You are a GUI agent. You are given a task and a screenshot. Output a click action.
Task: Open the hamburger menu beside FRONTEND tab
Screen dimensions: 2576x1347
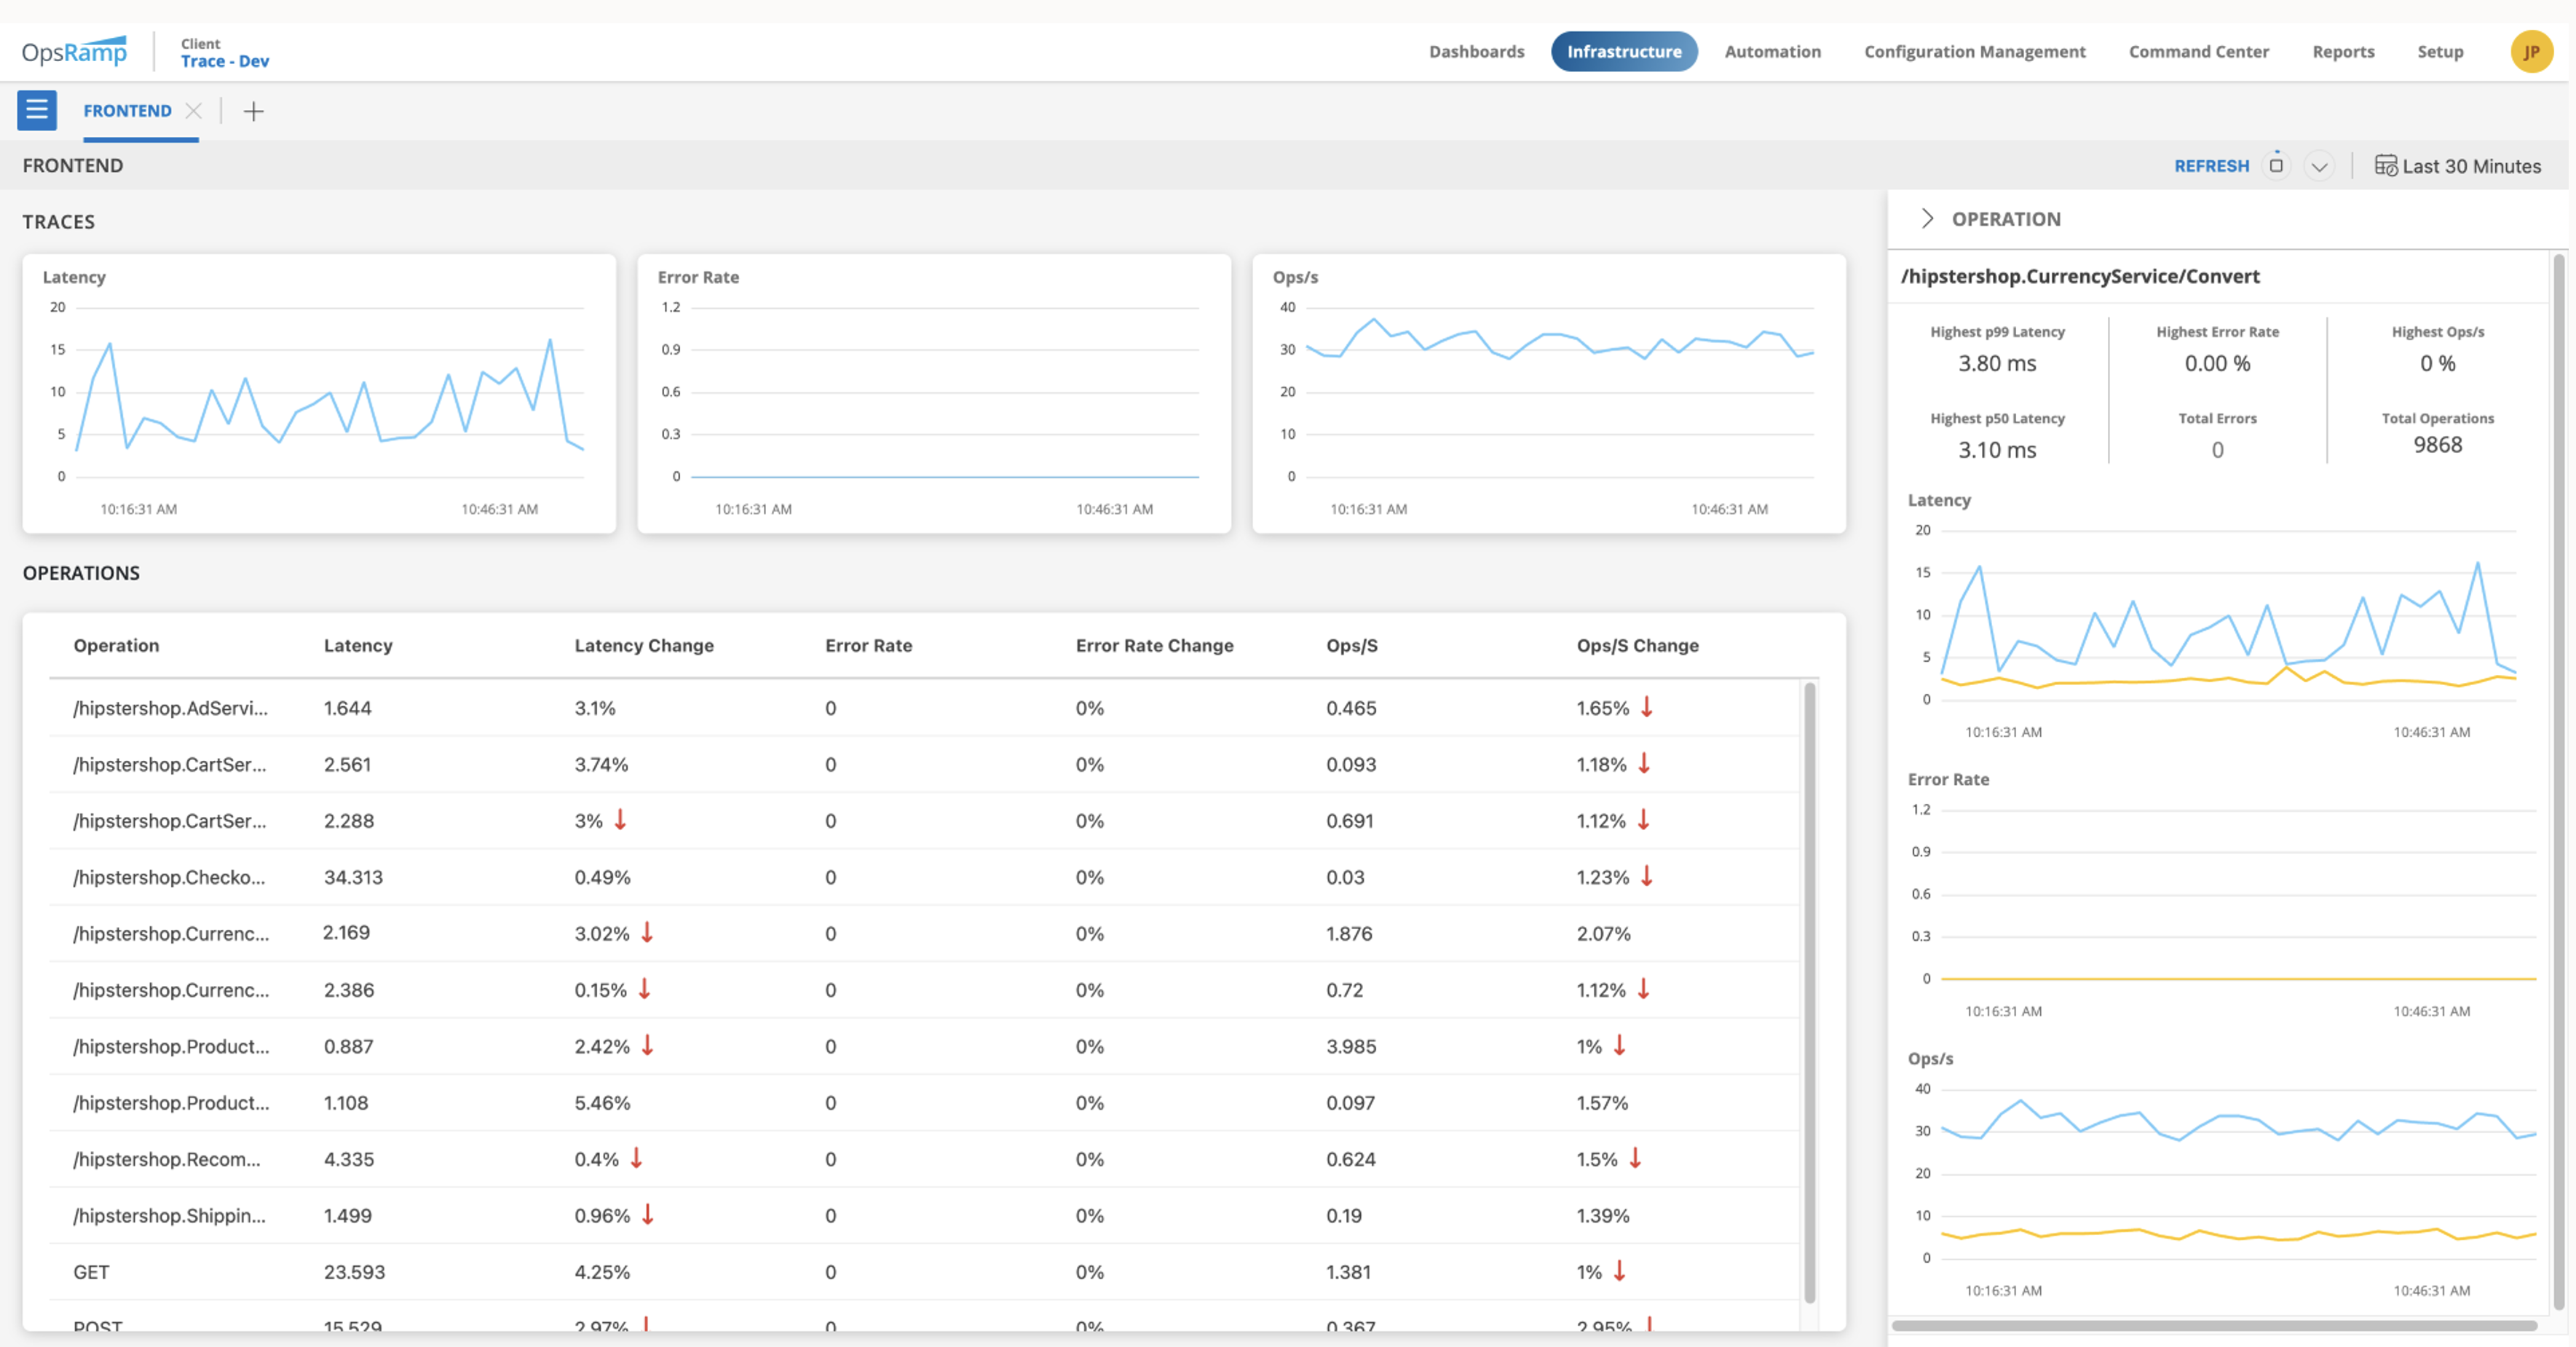point(36,110)
